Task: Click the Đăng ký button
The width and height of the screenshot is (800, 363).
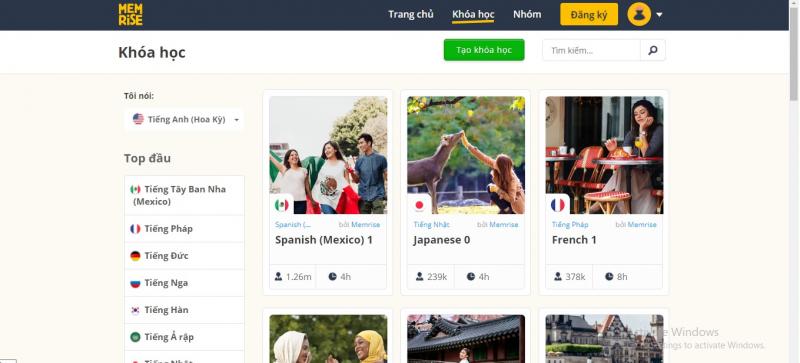Action: point(589,14)
